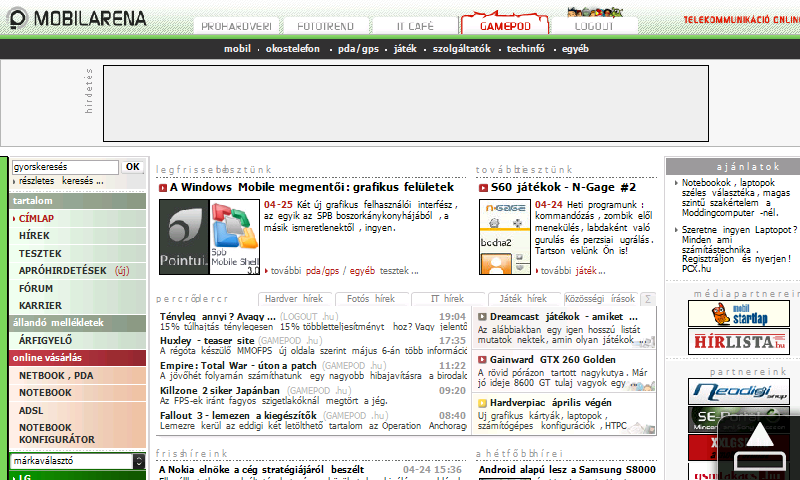The image size is (800, 480).
Task: Open the Tényleg annyi? Avagy news item
Action: coord(217,316)
